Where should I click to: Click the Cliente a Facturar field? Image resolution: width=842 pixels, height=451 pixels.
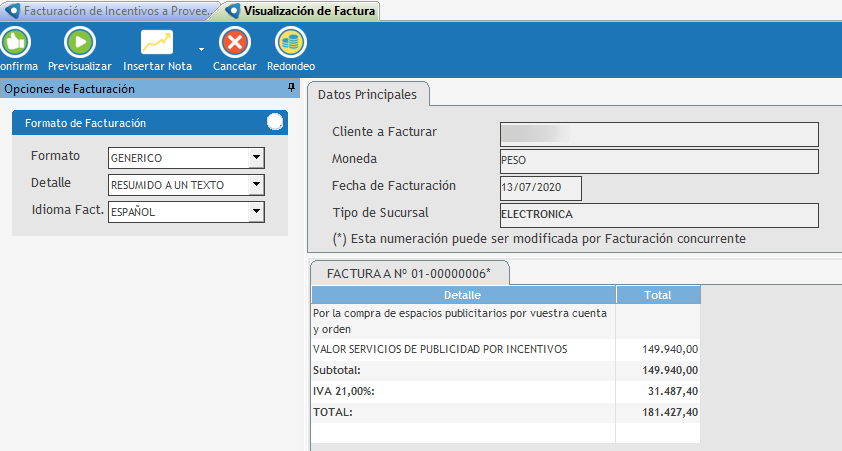[x=658, y=134]
